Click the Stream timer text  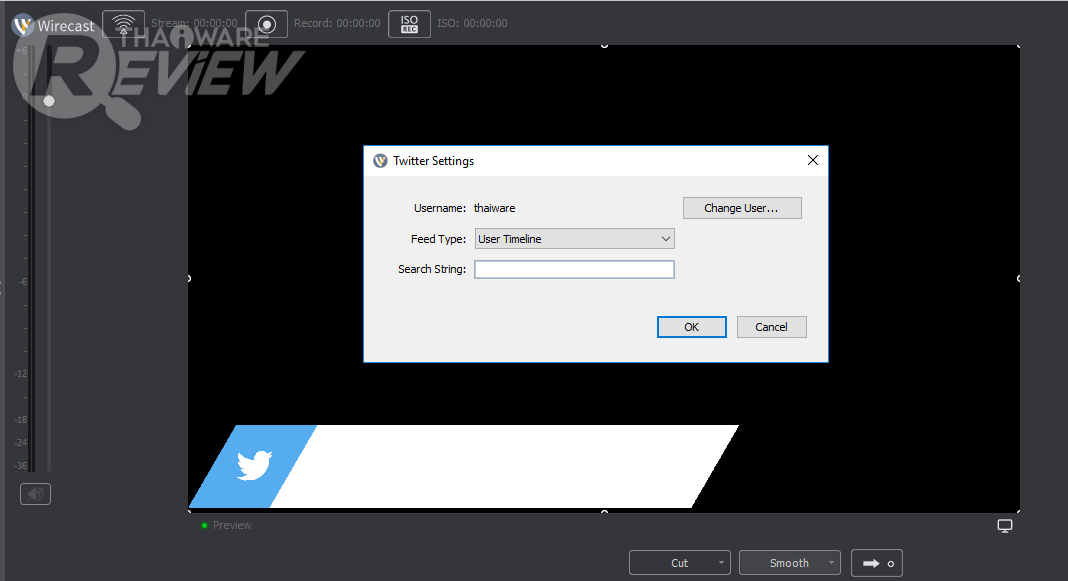coord(194,23)
